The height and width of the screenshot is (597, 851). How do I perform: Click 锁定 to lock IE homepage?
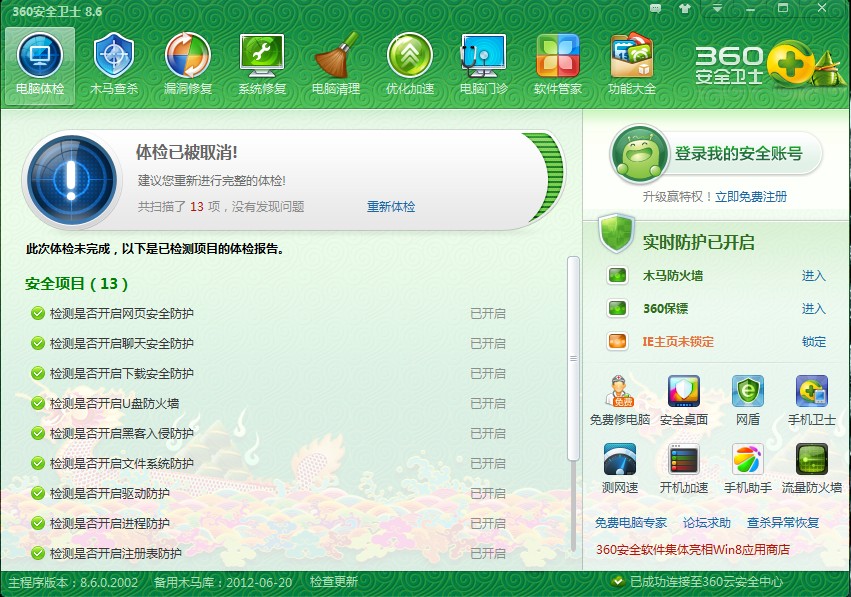tap(814, 342)
